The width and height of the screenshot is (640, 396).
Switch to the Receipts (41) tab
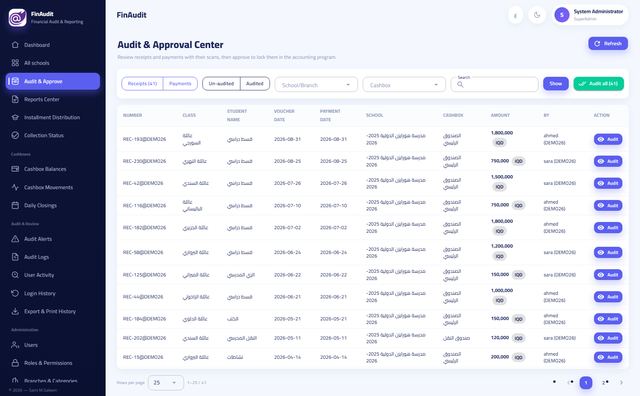pos(142,84)
